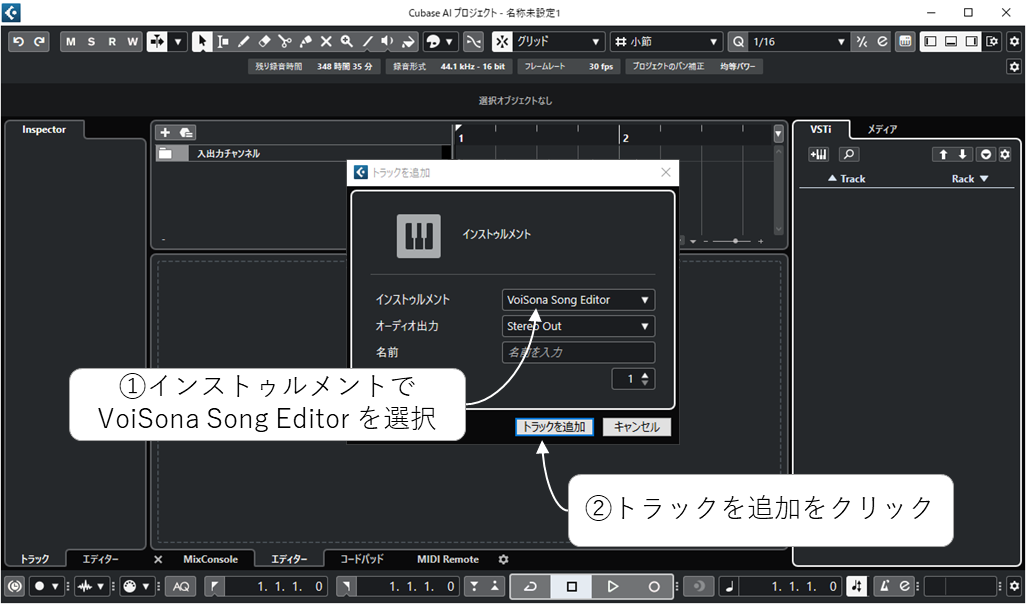Open the 小節 grid type dropdown
1026x604 pixels.
[x=666, y=42]
